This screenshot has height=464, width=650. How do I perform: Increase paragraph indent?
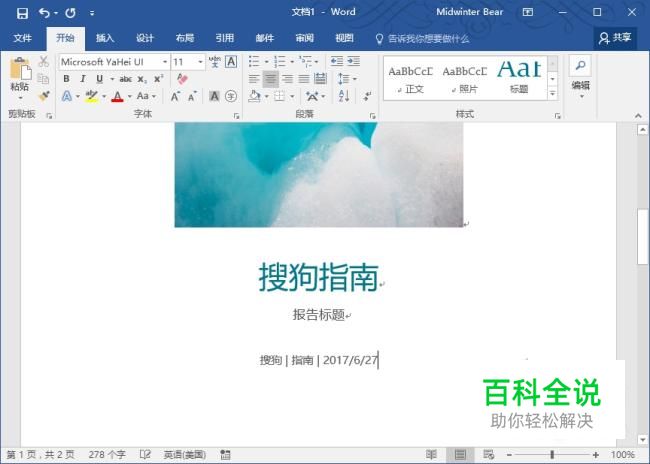(354, 62)
